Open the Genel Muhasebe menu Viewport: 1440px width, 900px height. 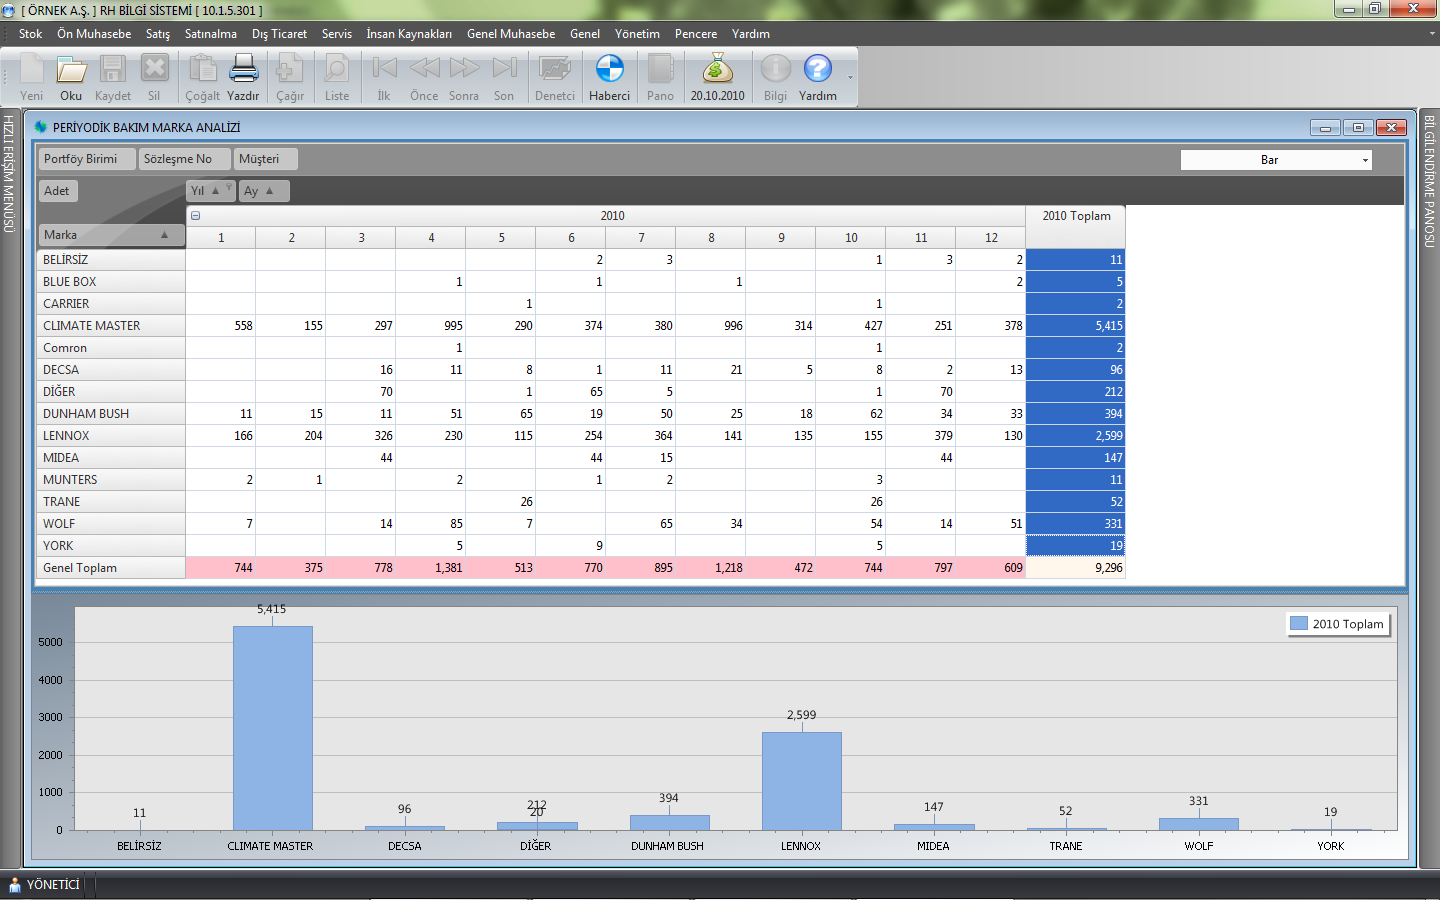tap(510, 34)
